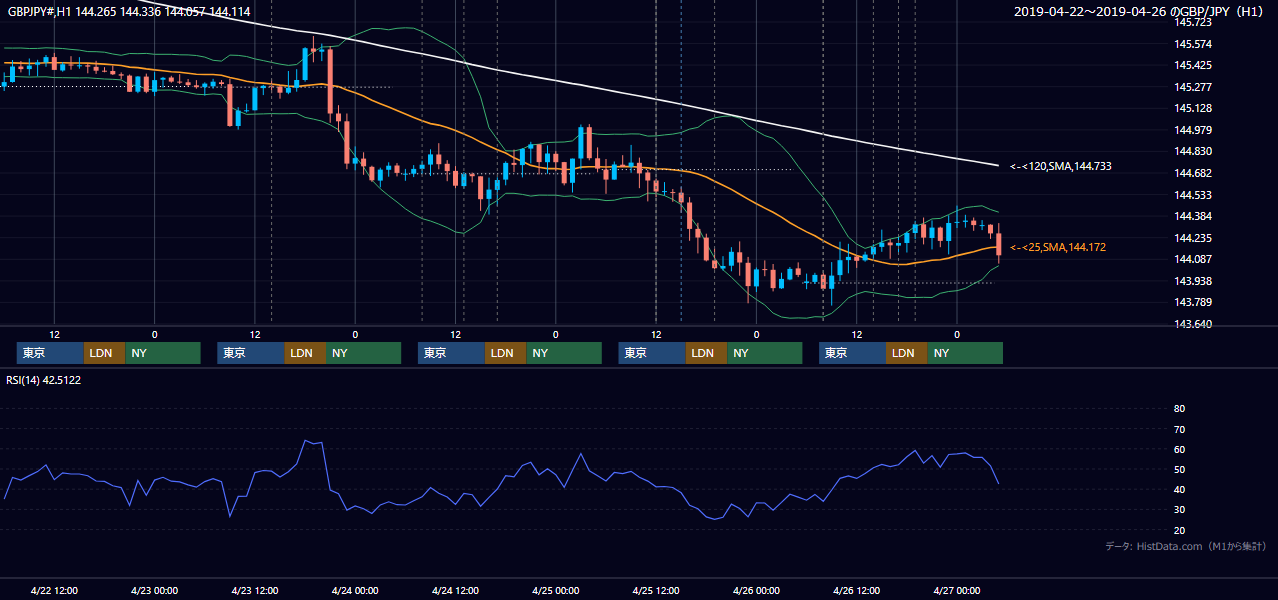The height and width of the screenshot is (600, 1278).
Task: Click RSI scale value 40
Action: (1179, 490)
